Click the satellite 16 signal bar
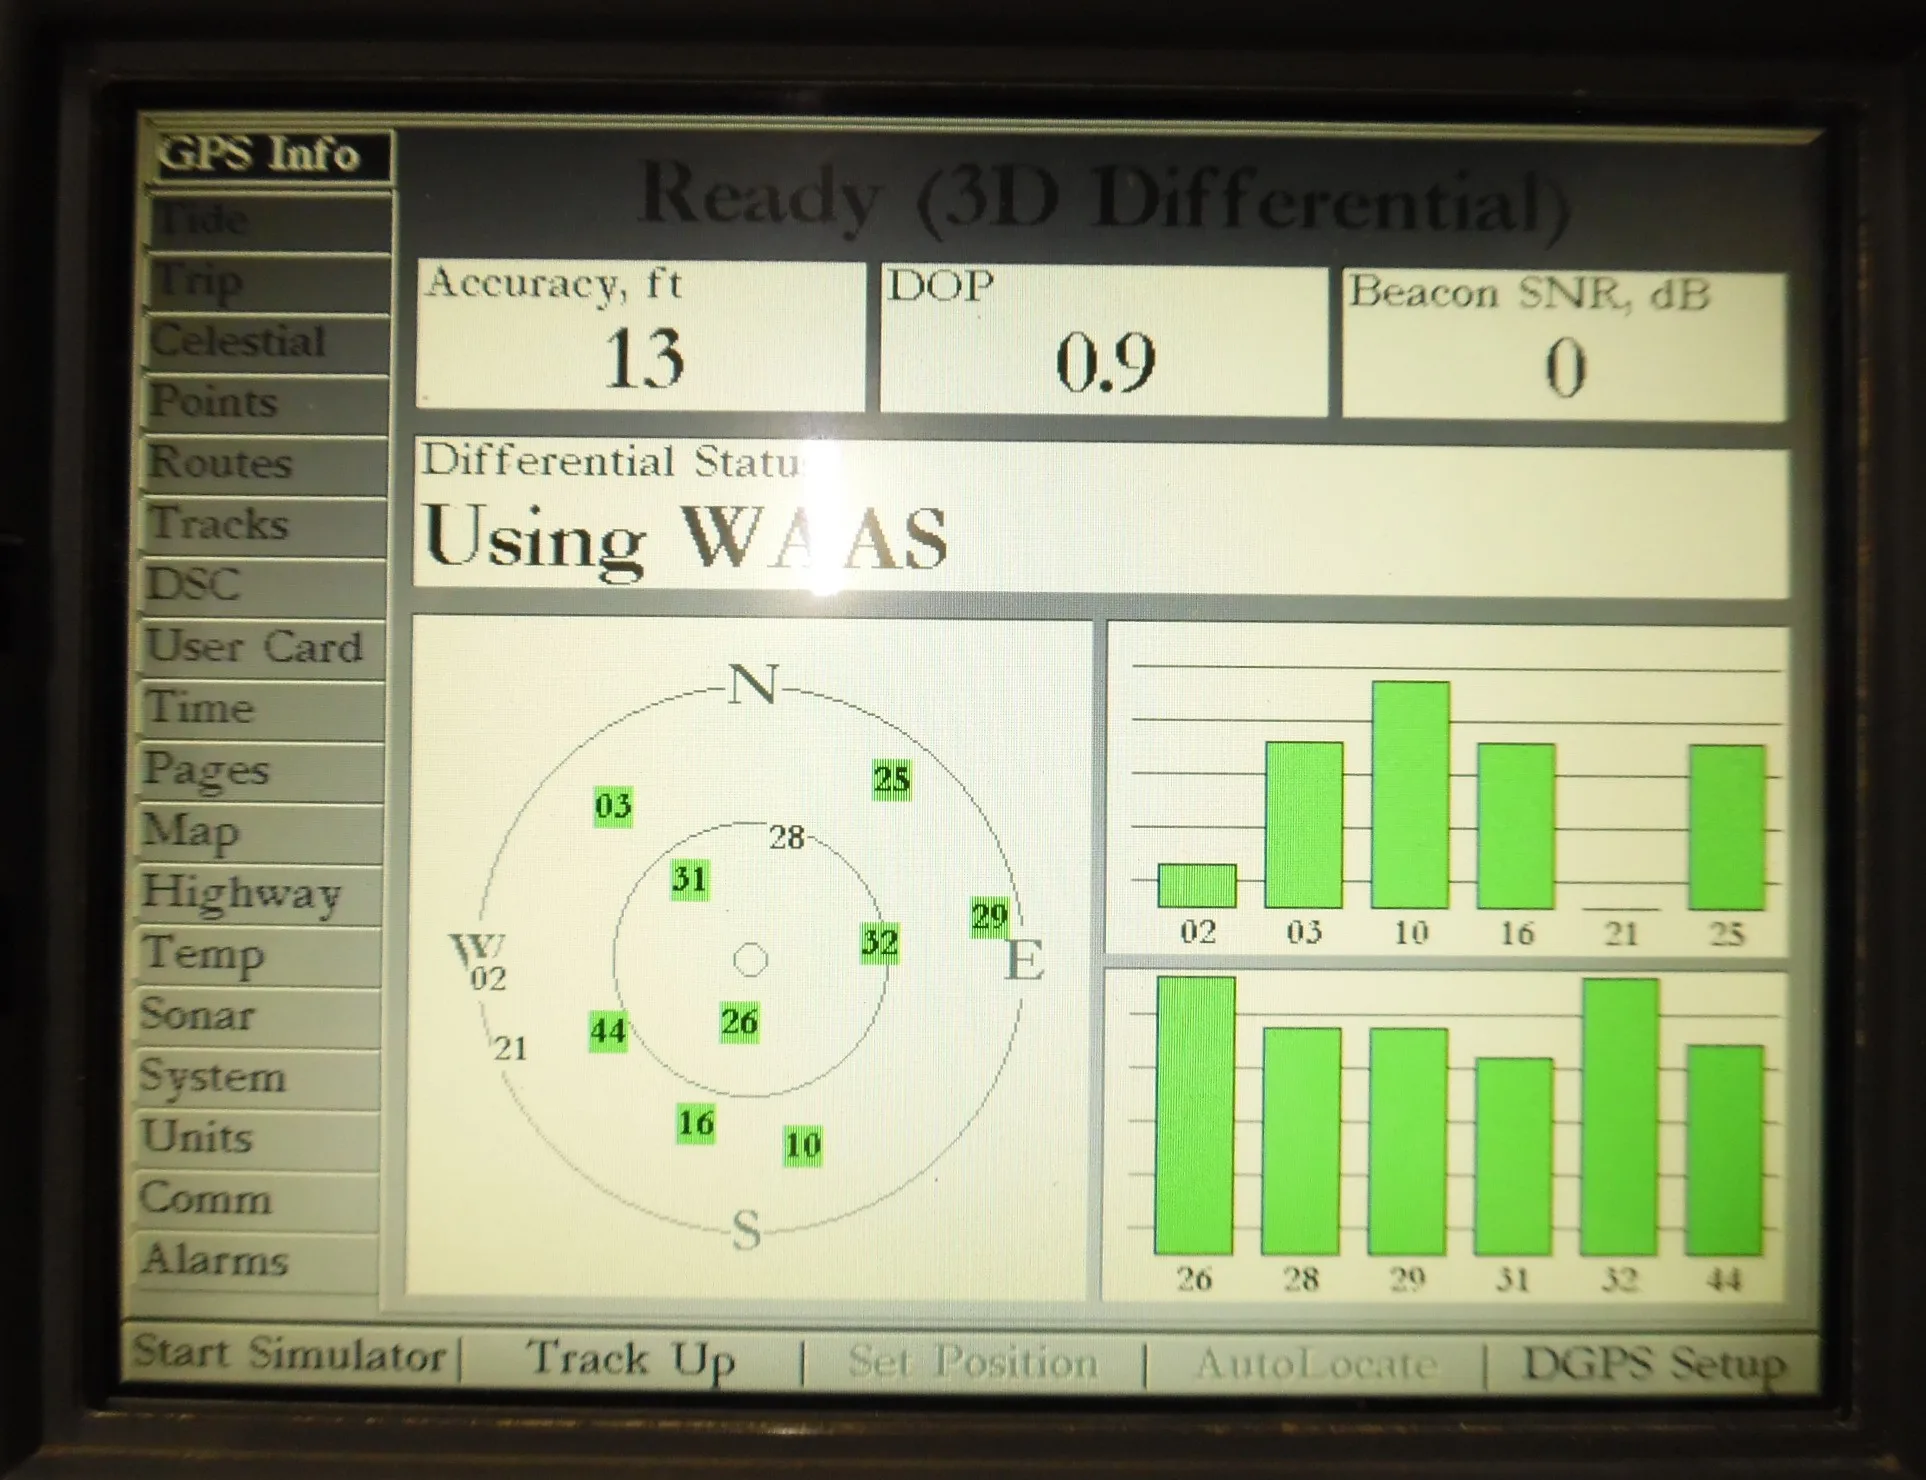The height and width of the screenshot is (1480, 1926). coord(1516,826)
